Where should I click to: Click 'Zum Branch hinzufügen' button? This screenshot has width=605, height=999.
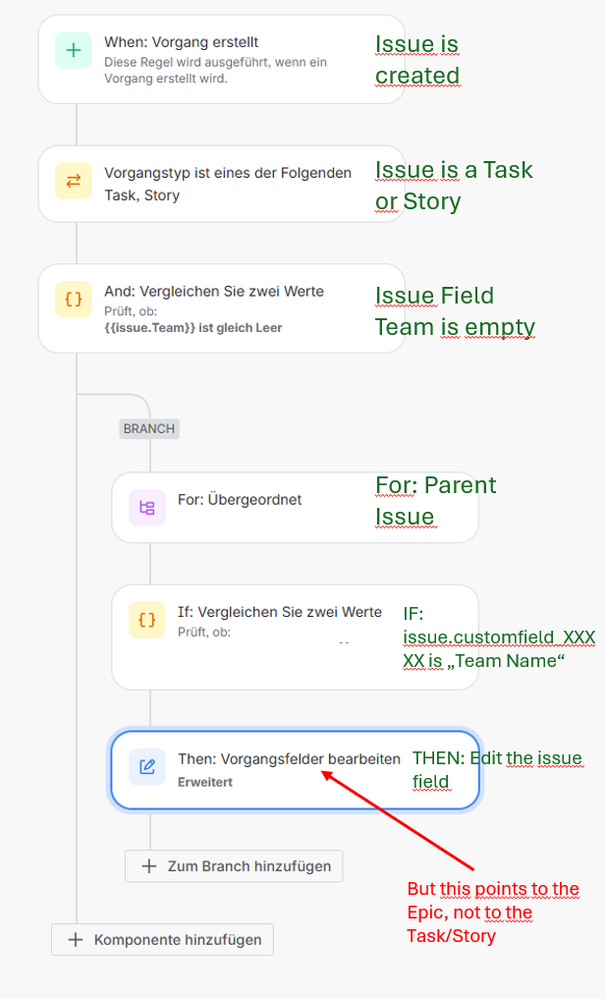(x=234, y=866)
